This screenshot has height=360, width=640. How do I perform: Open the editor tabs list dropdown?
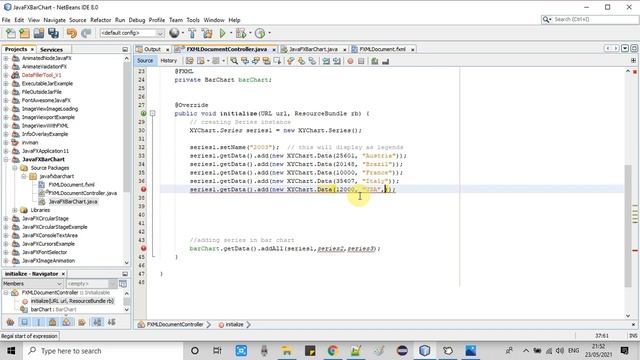pos(625,49)
